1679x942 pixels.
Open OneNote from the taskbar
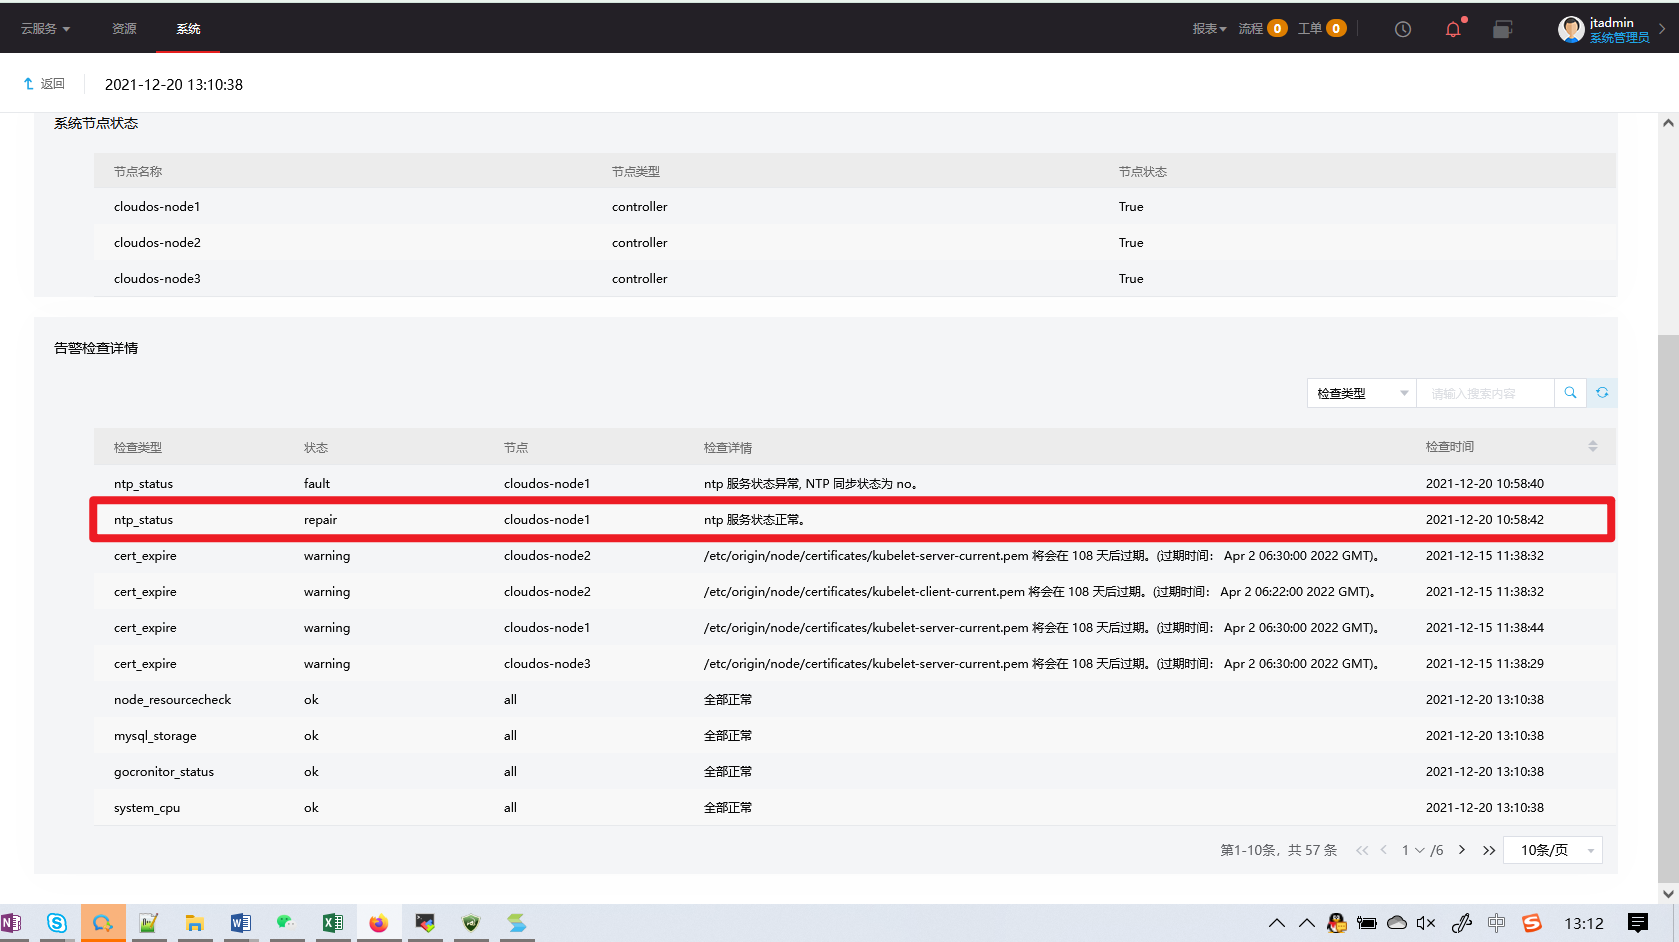[11, 923]
